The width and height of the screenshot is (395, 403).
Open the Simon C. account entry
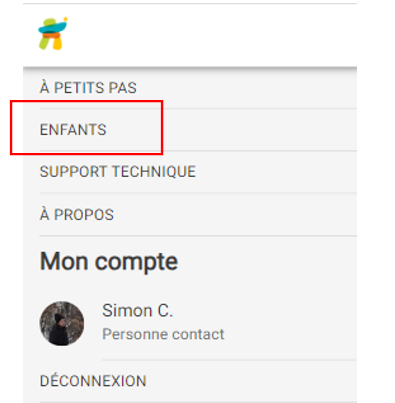(198, 323)
